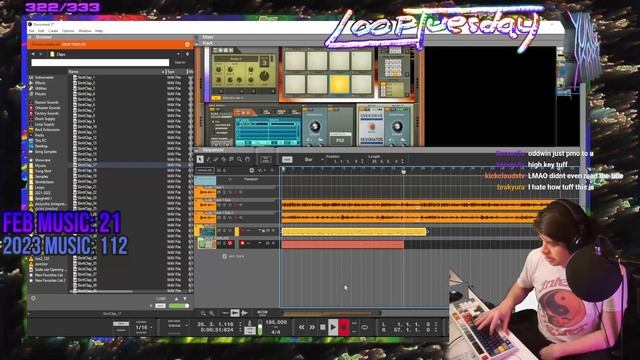This screenshot has width=640, height=360.
Task: Mute the yellow-clip instrument track
Action: (219, 231)
